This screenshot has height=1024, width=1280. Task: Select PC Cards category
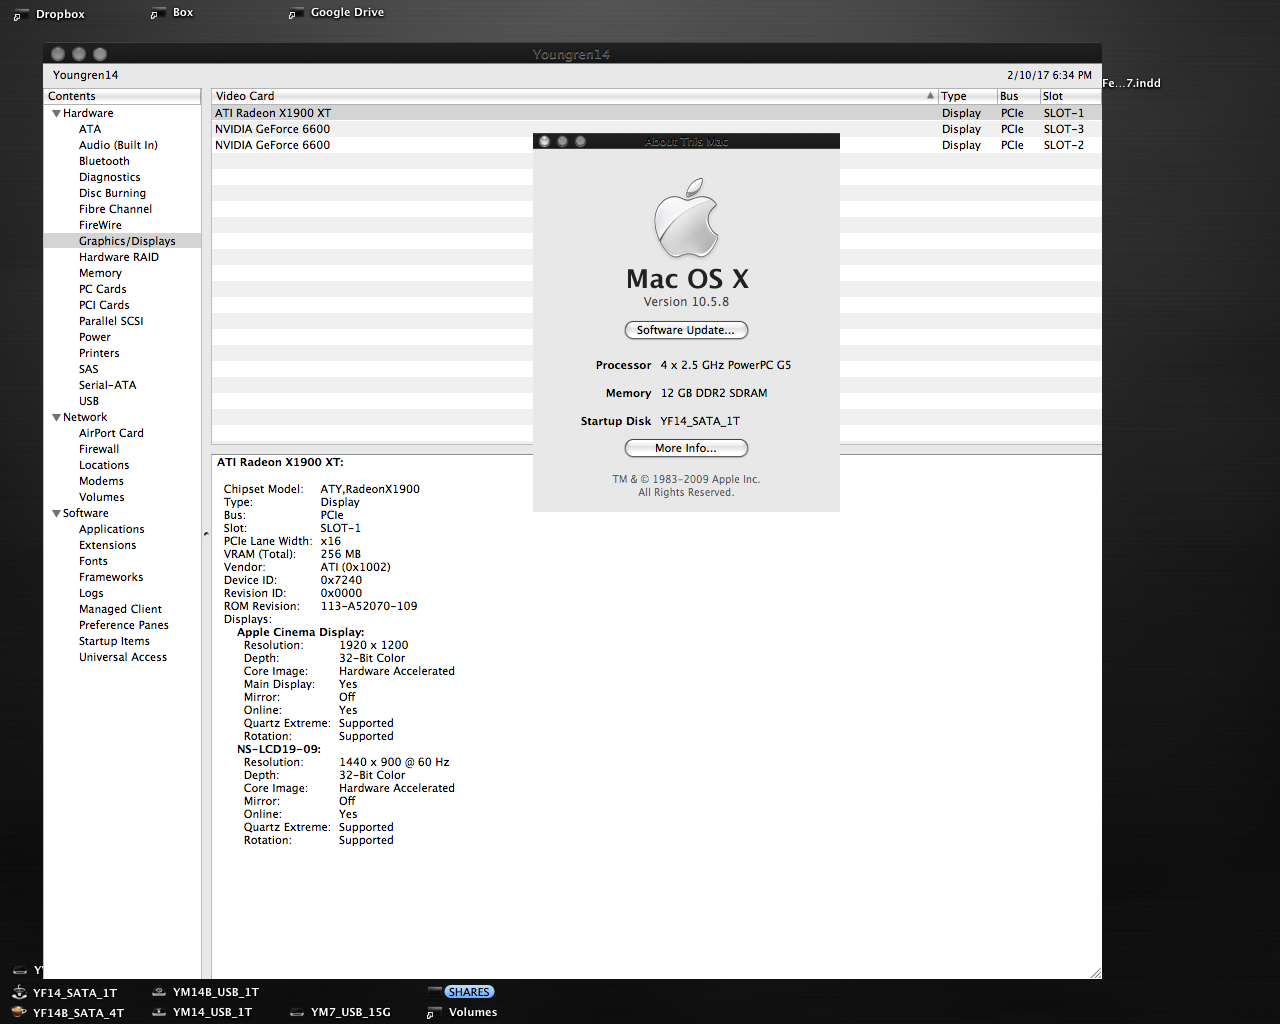103,289
